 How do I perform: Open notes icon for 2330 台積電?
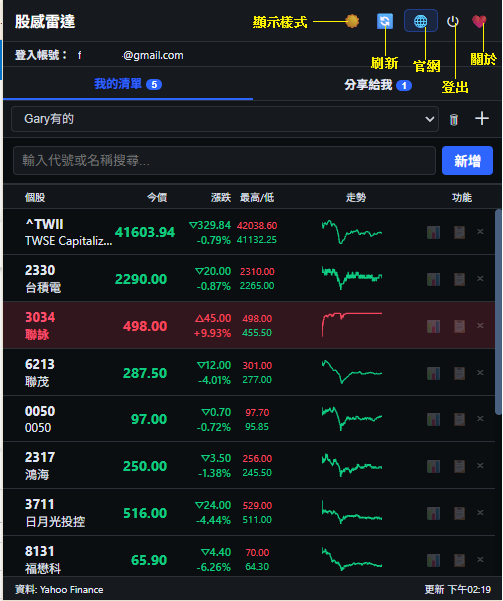(459, 279)
